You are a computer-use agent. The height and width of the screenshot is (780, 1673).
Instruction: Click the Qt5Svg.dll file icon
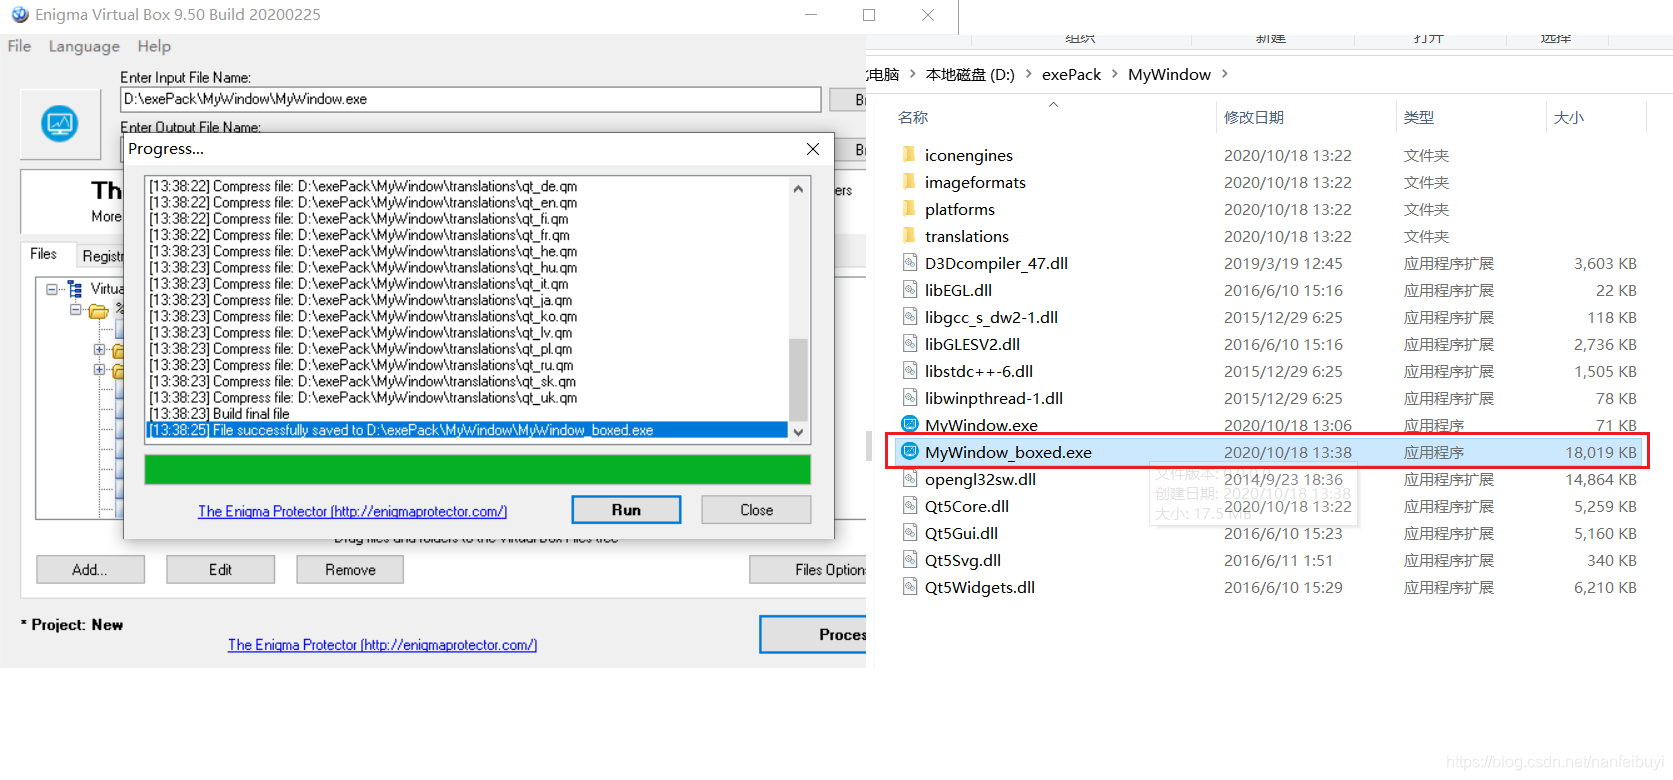(x=909, y=560)
